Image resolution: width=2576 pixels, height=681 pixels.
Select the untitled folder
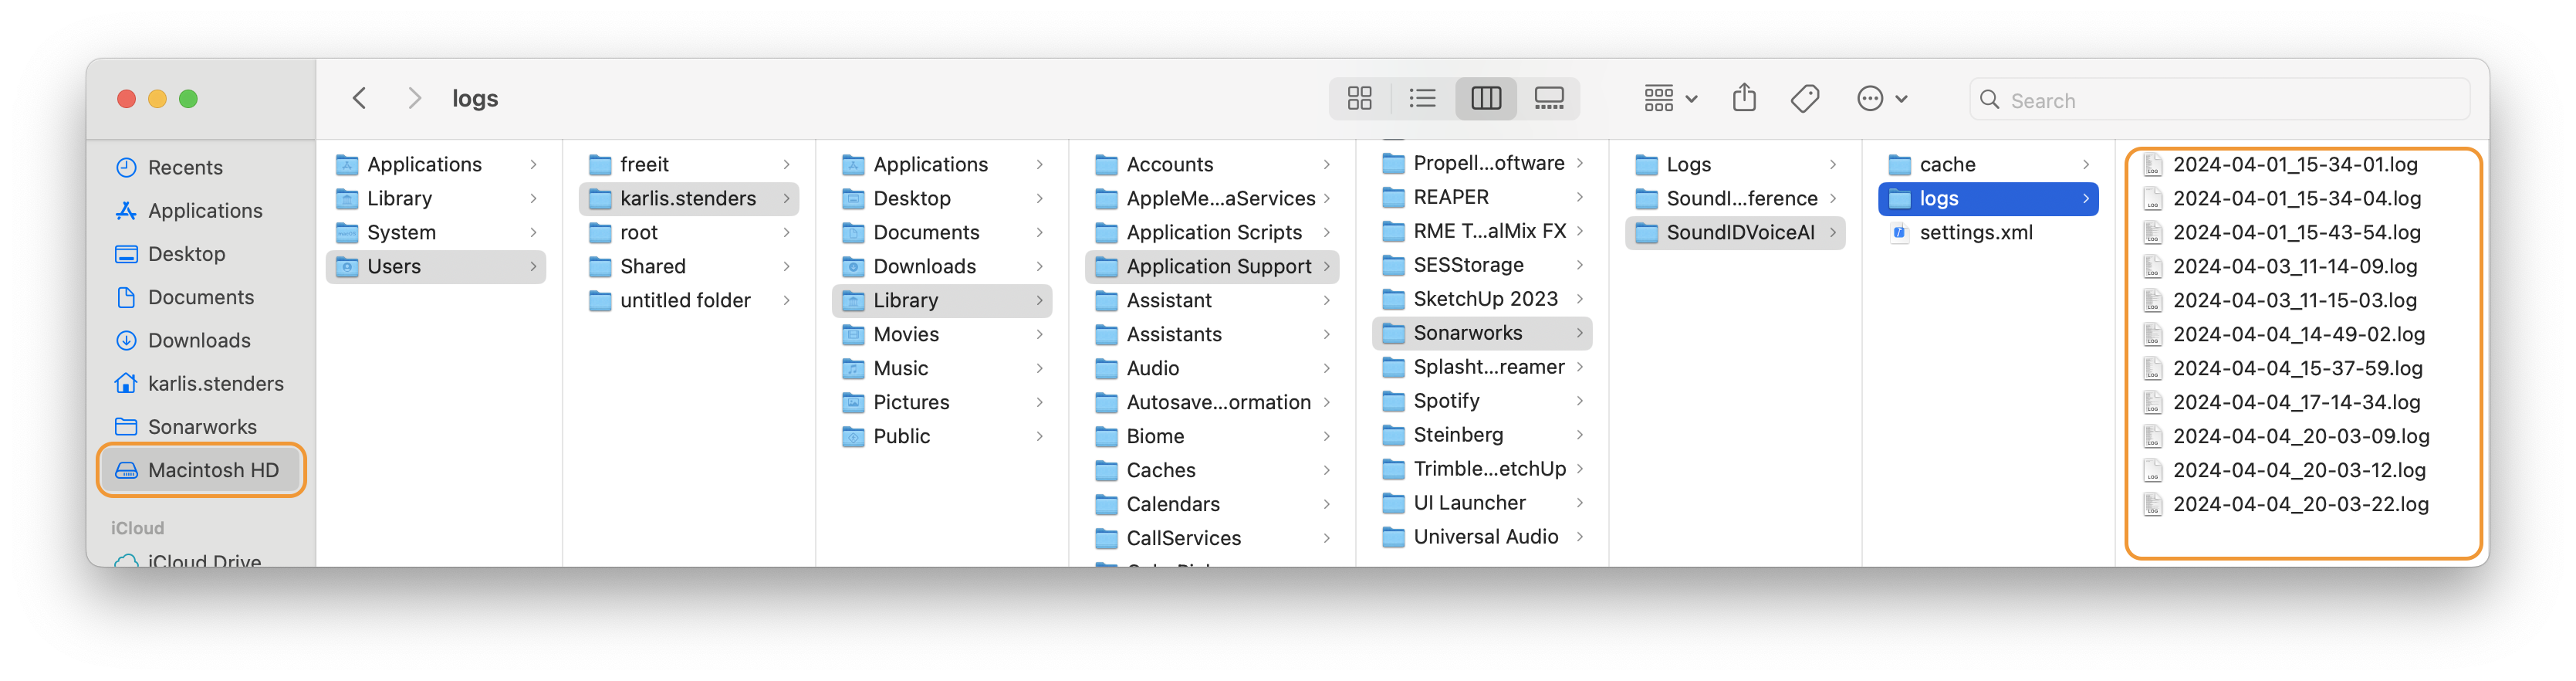[x=689, y=300]
